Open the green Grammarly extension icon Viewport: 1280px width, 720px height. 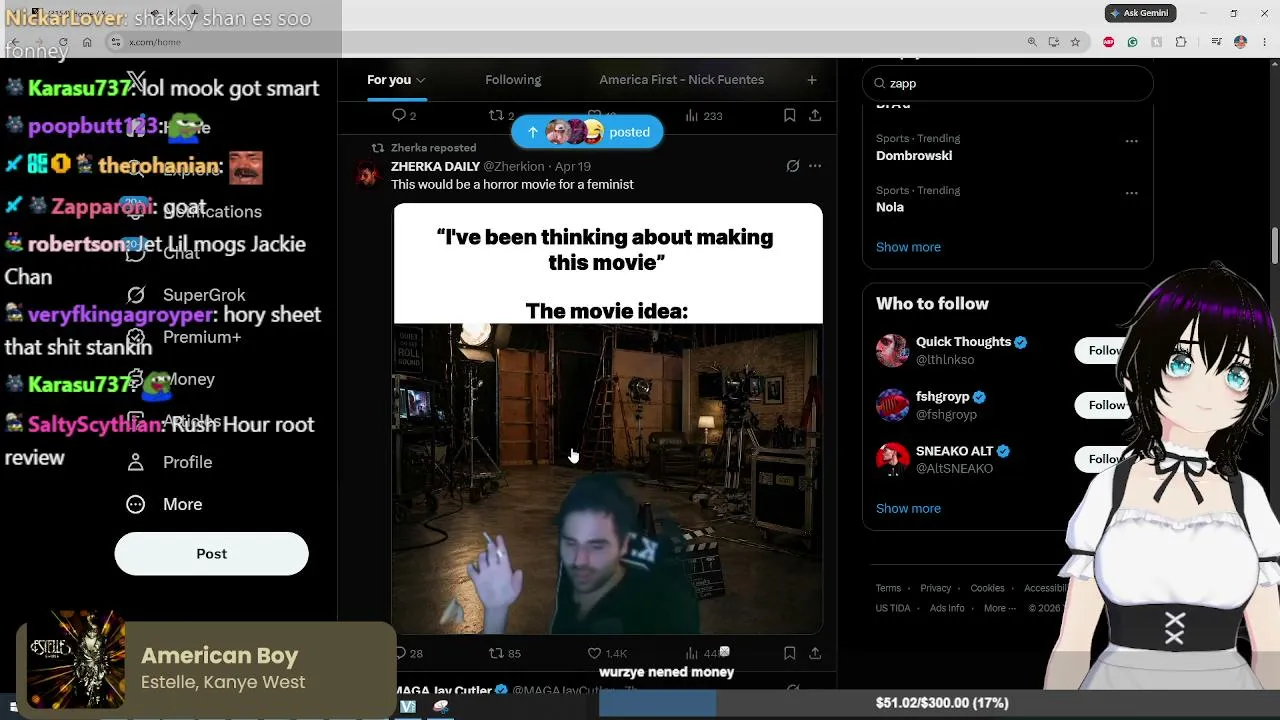pyautogui.click(x=1132, y=42)
